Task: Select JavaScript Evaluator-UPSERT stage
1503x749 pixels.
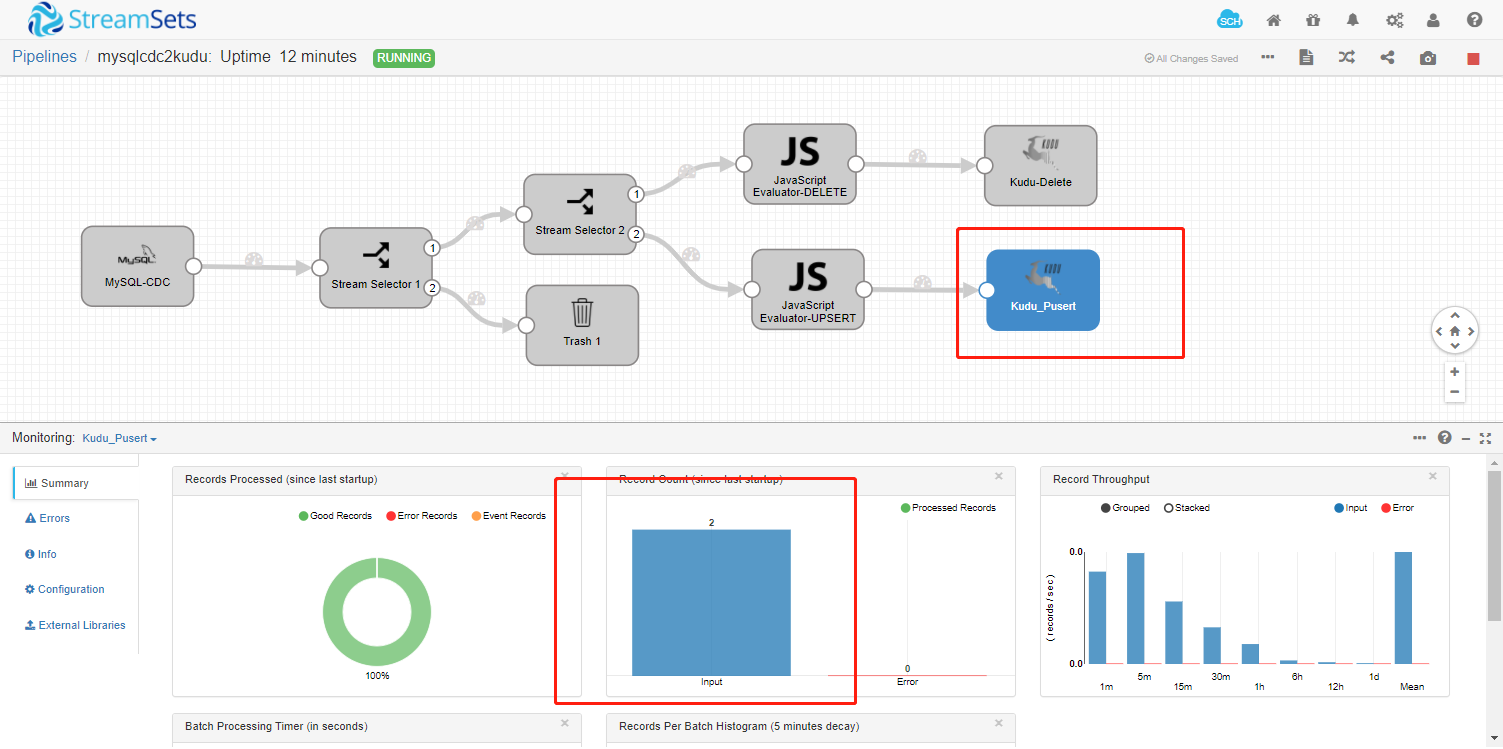Action: click(x=808, y=289)
